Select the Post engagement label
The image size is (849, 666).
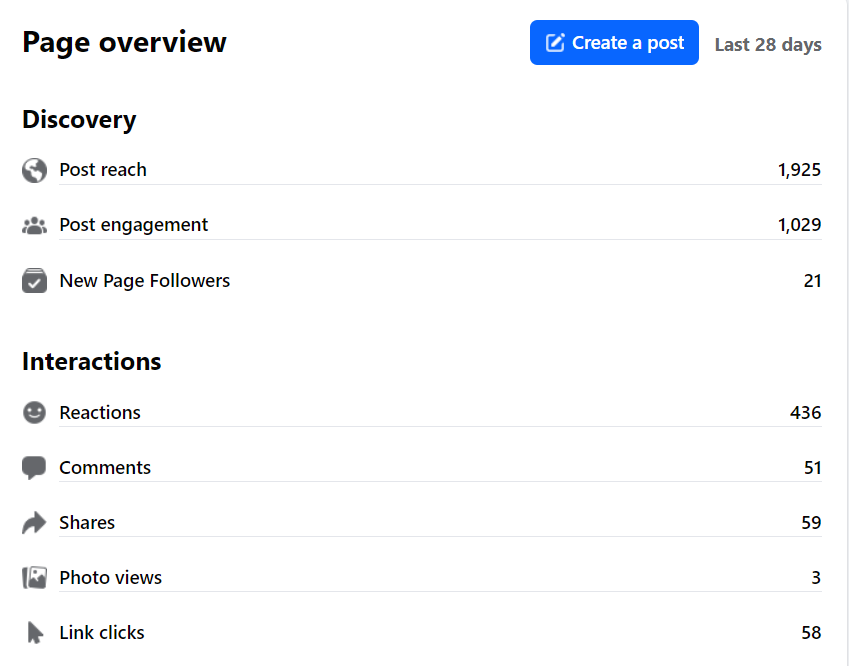(x=134, y=225)
